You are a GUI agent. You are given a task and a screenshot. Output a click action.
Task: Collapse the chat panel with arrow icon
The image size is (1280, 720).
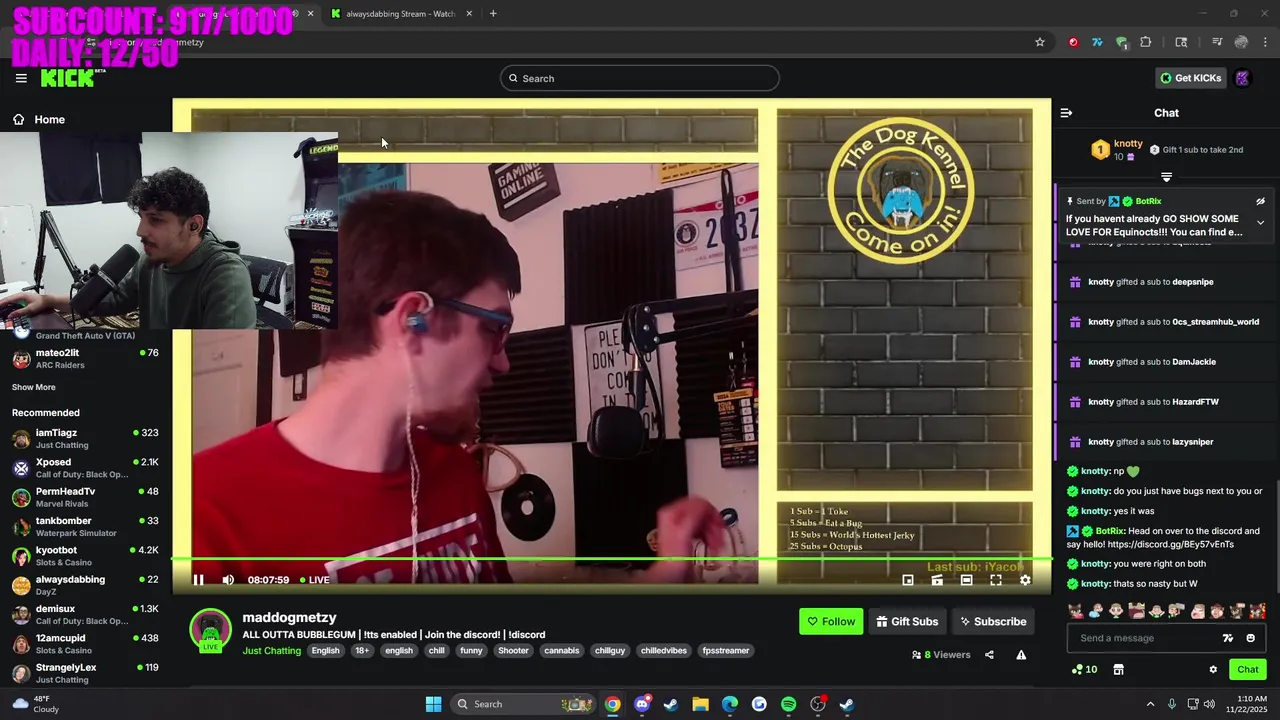point(1066,113)
